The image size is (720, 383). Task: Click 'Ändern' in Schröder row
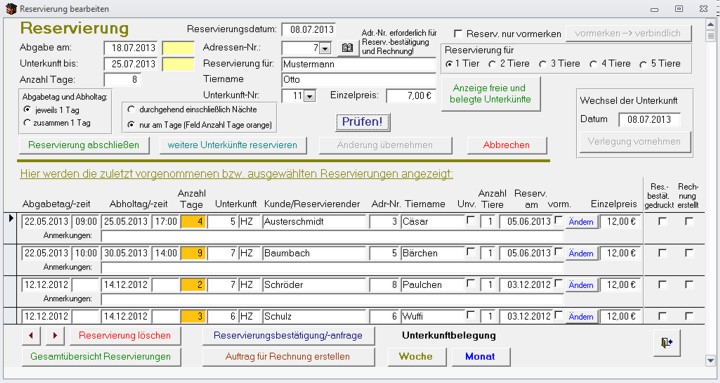581,285
